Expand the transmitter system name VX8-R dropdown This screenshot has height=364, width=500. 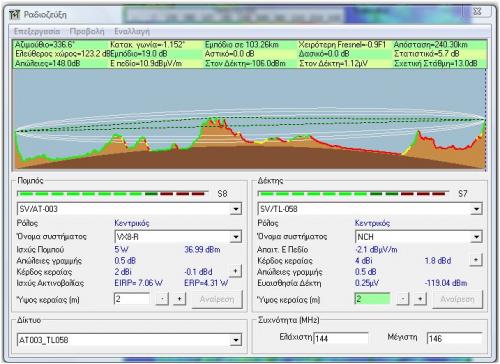click(236, 237)
